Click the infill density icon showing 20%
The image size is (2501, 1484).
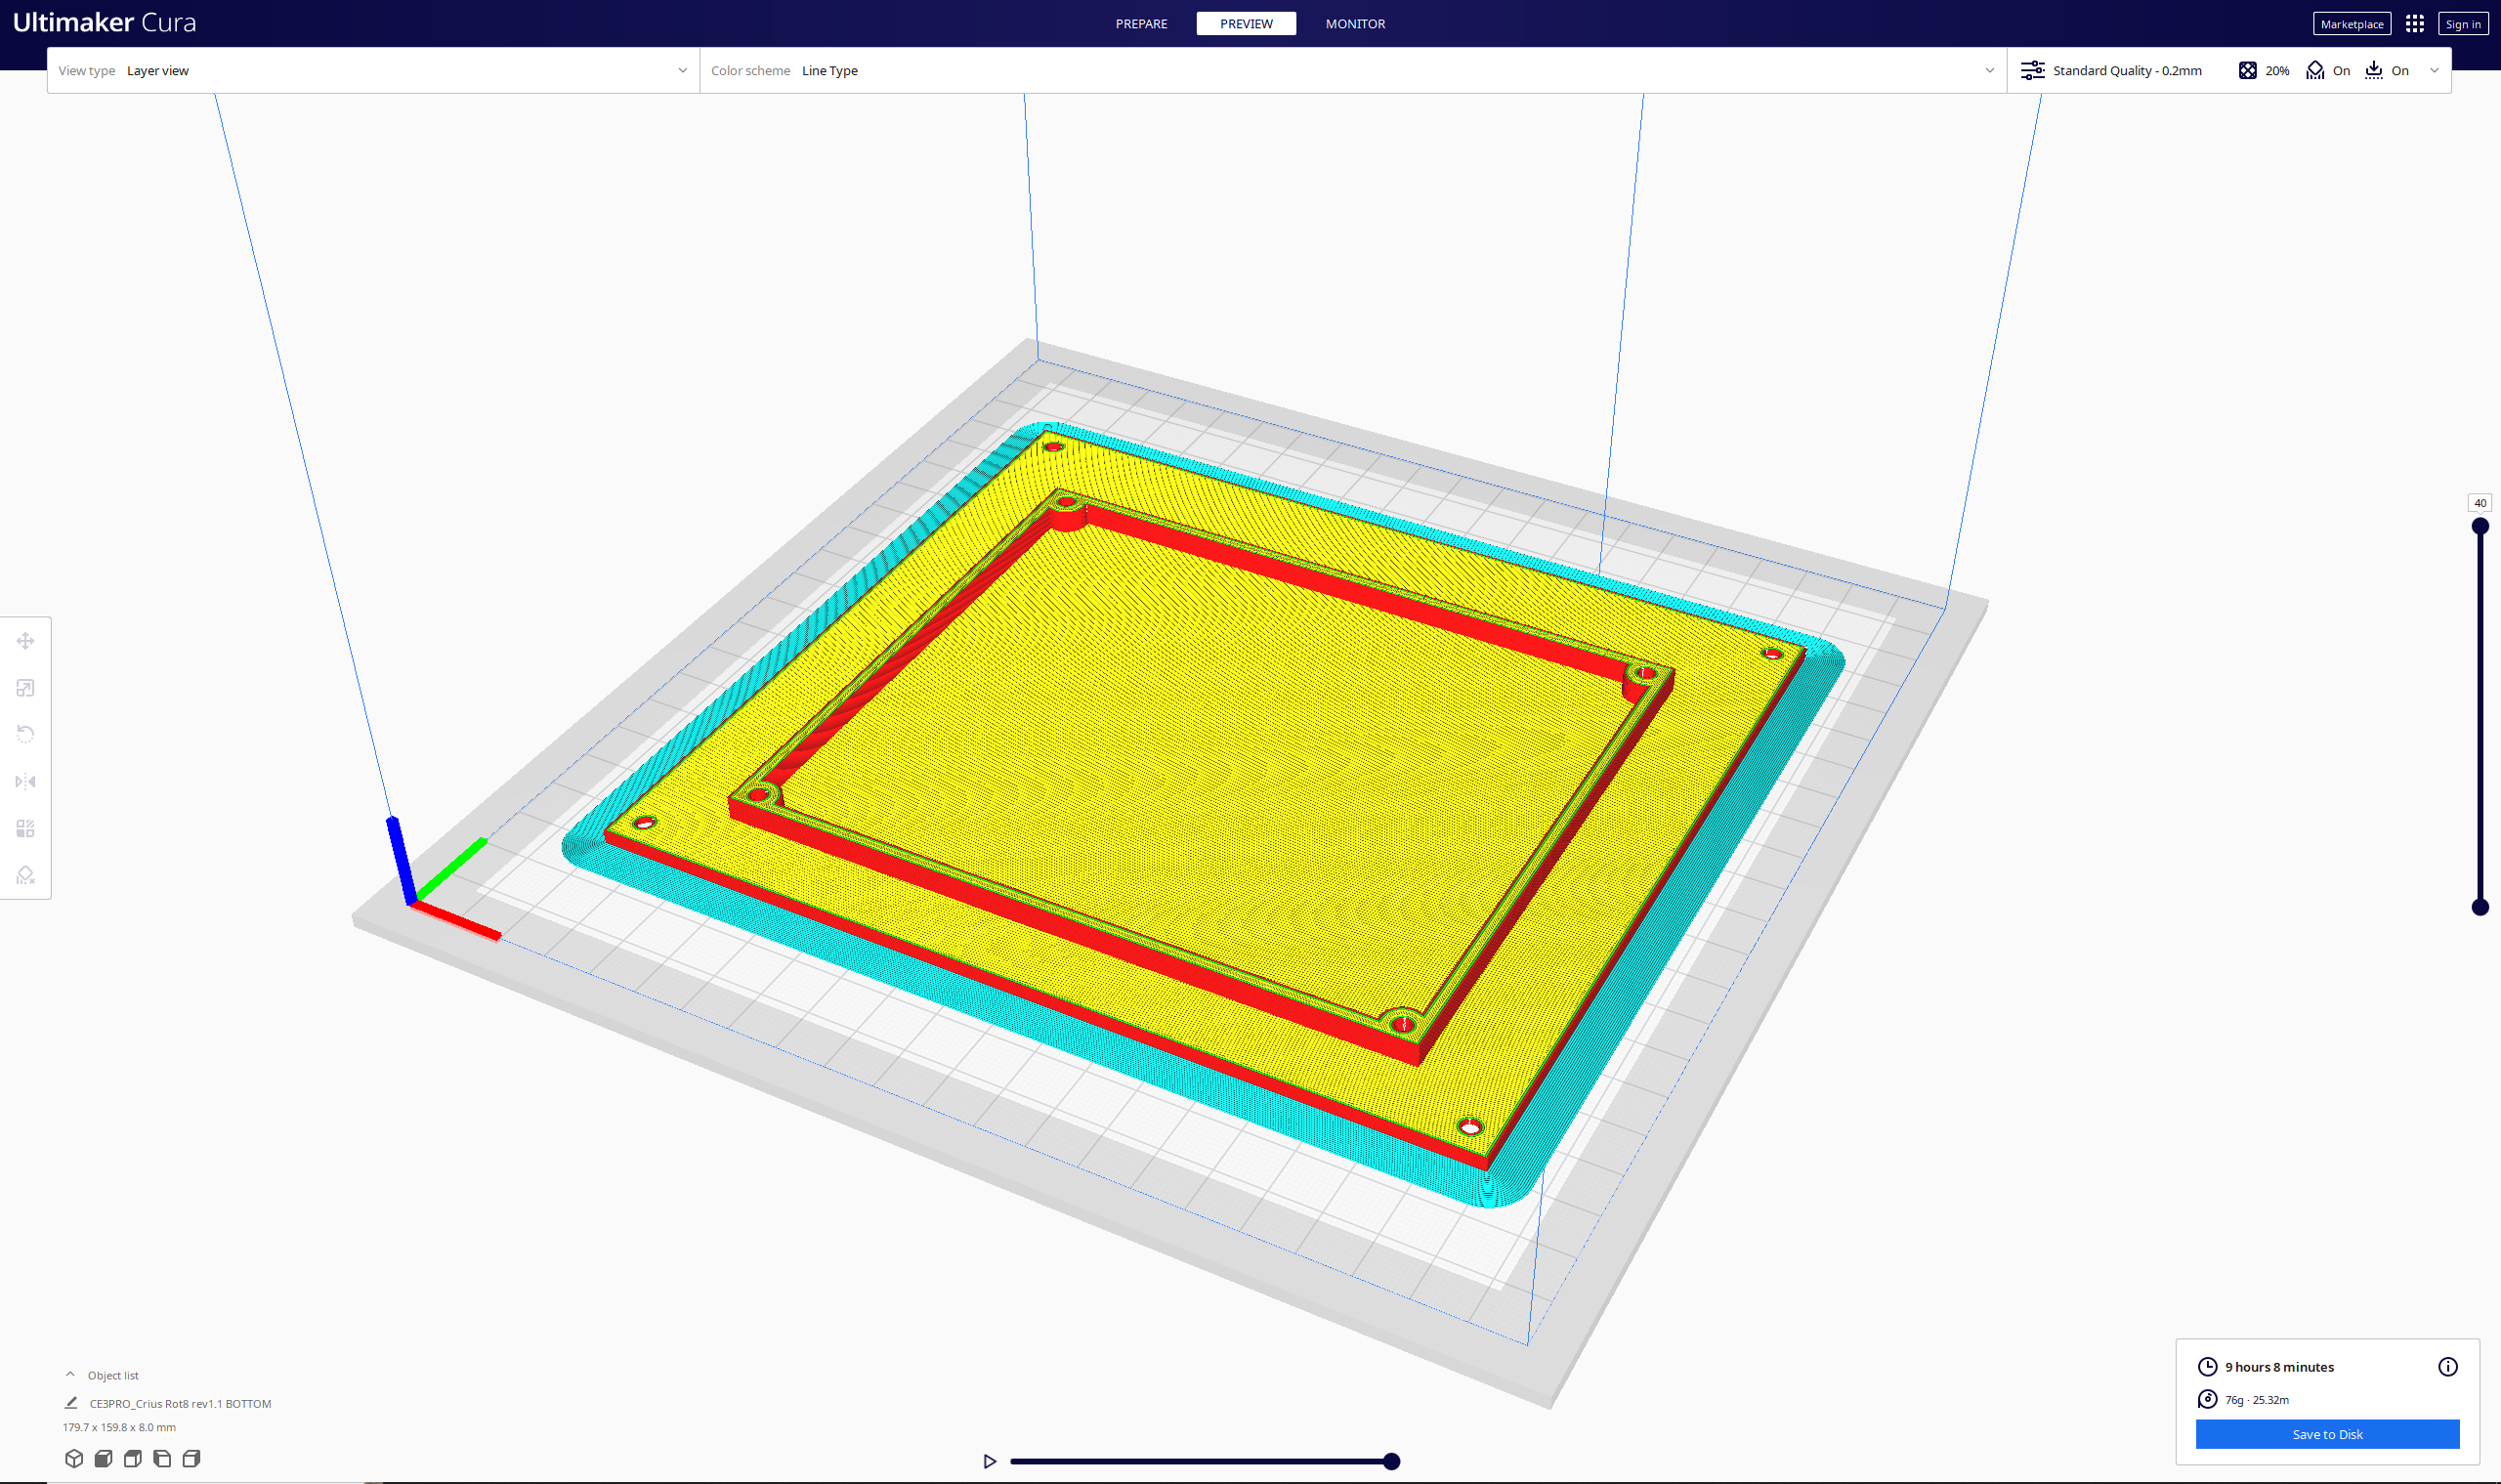pyautogui.click(x=2248, y=70)
